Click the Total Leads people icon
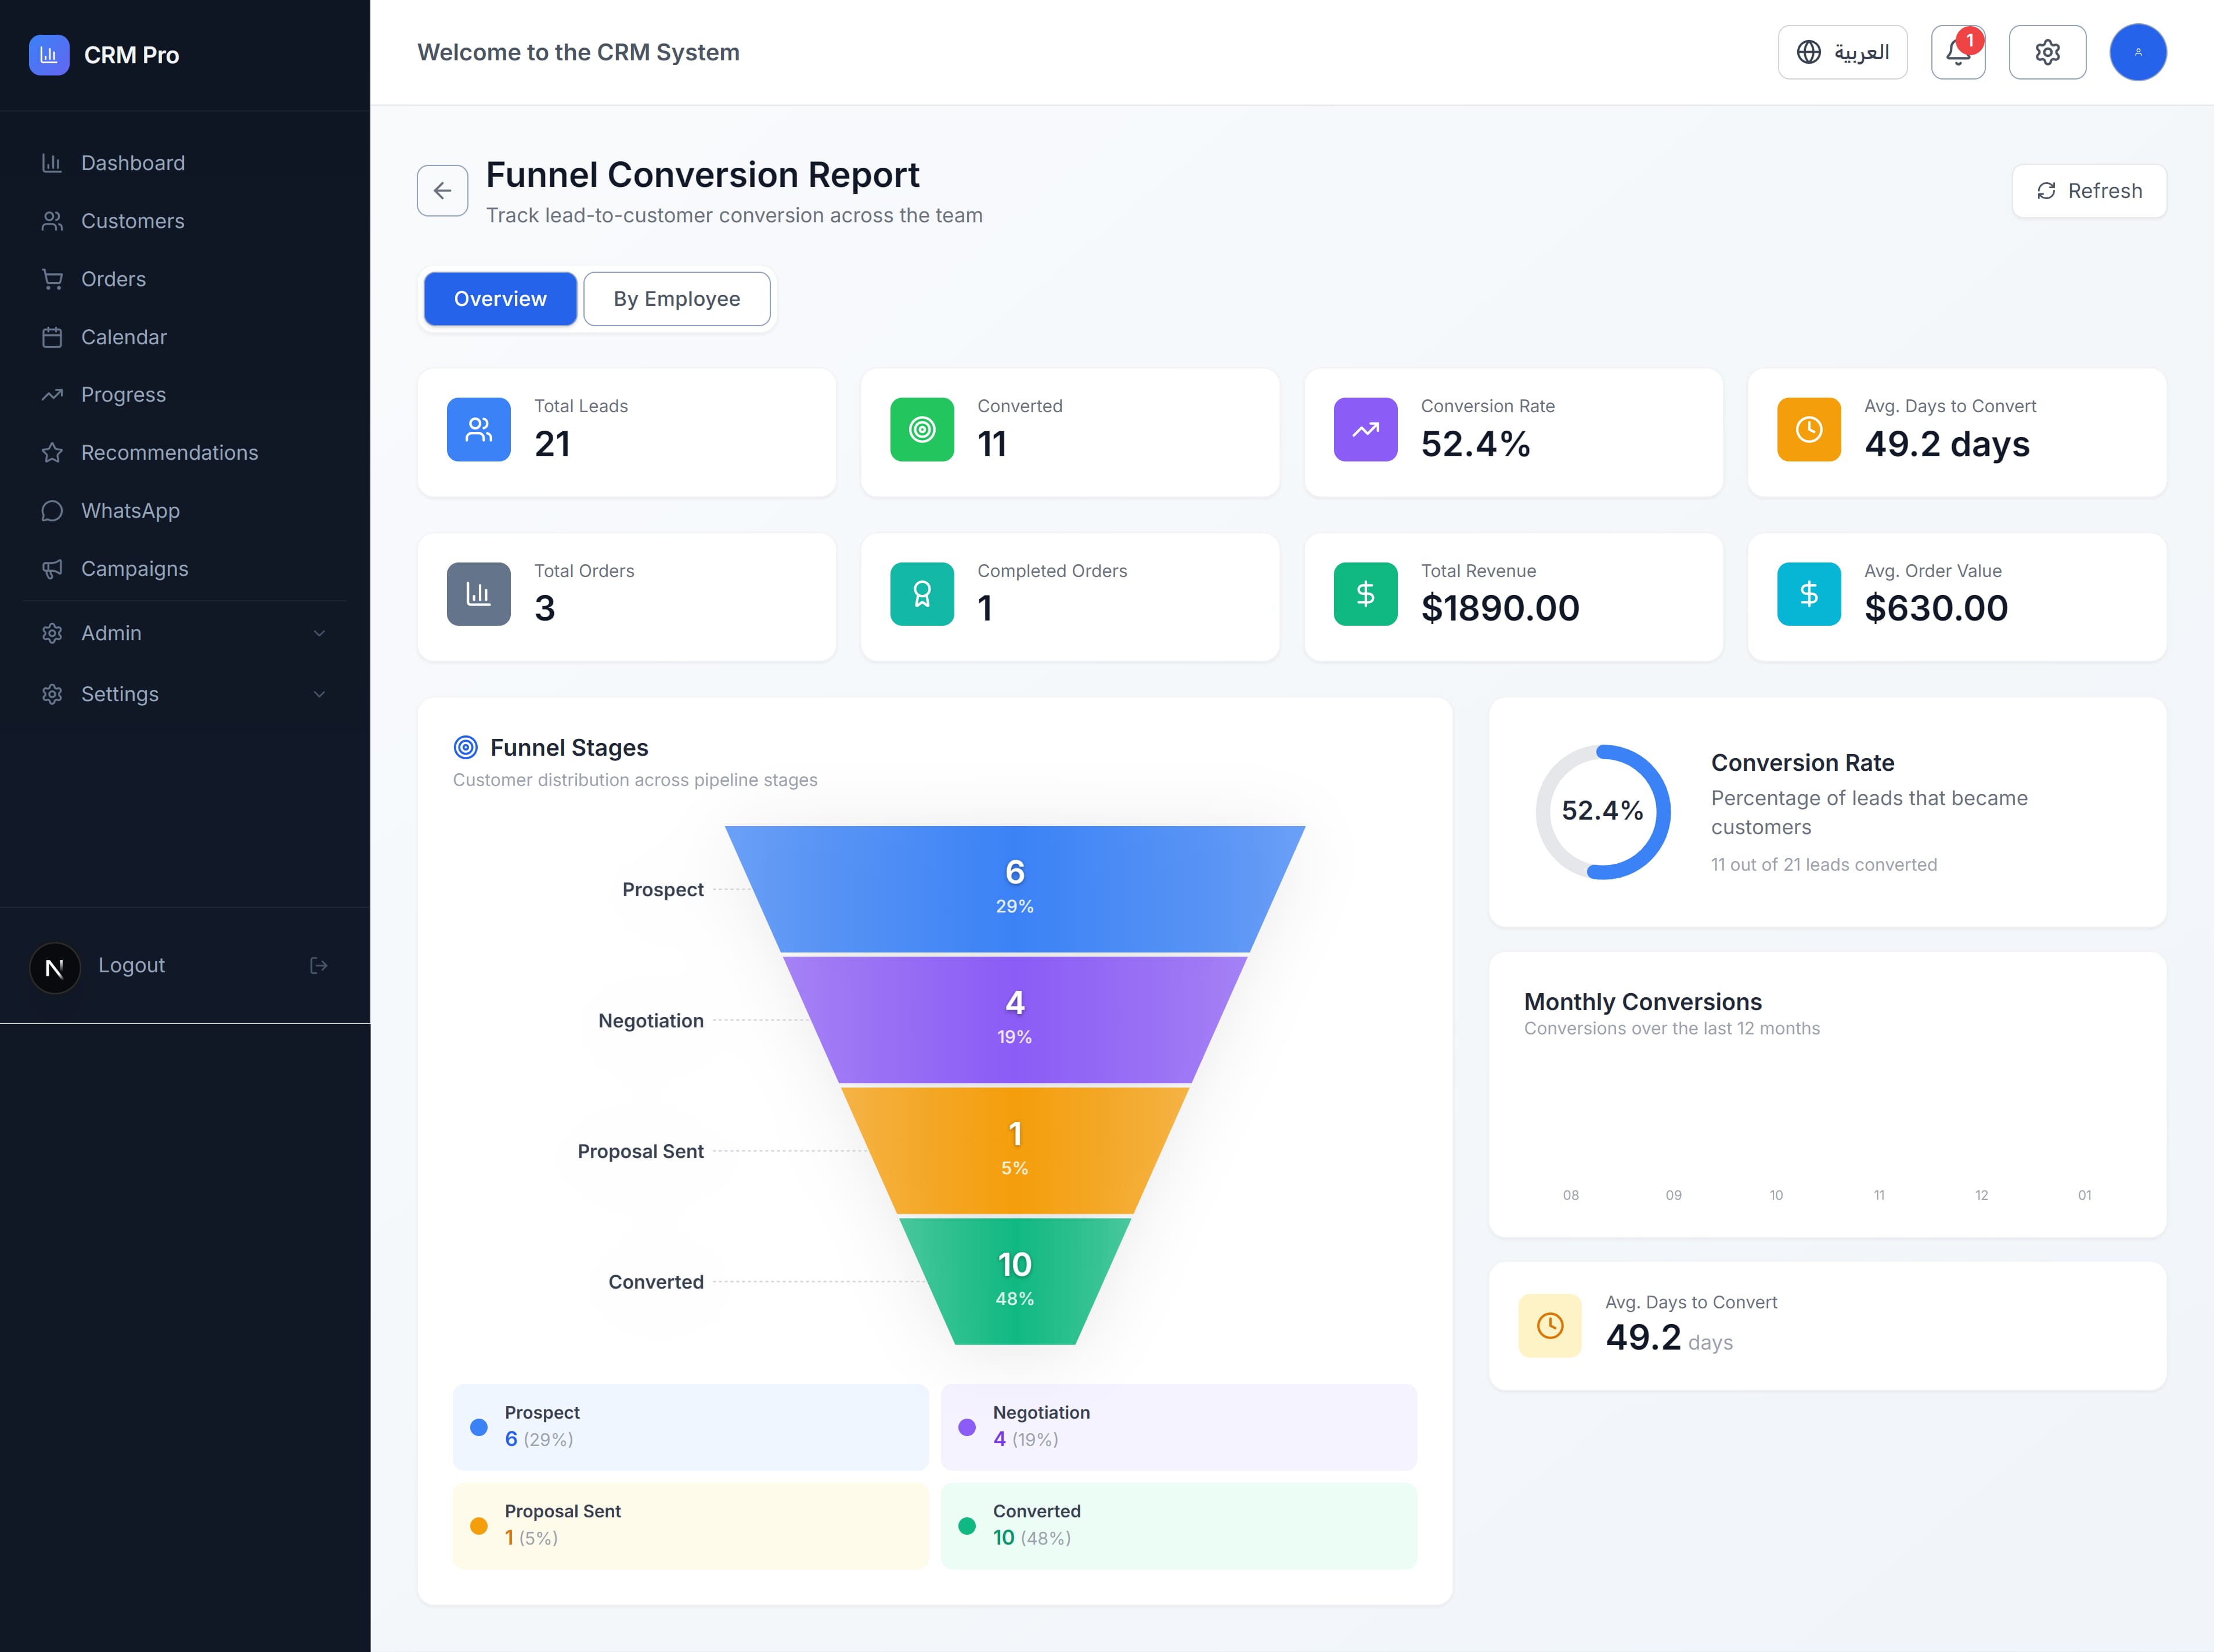 [479, 430]
